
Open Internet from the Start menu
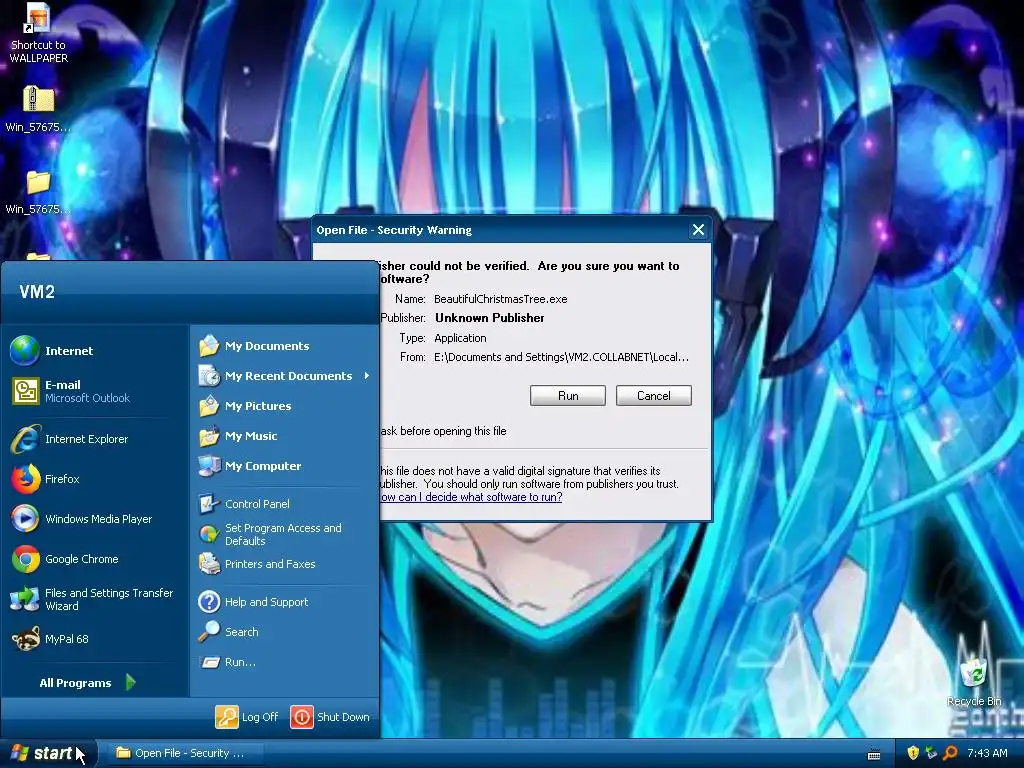[x=69, y=351]
